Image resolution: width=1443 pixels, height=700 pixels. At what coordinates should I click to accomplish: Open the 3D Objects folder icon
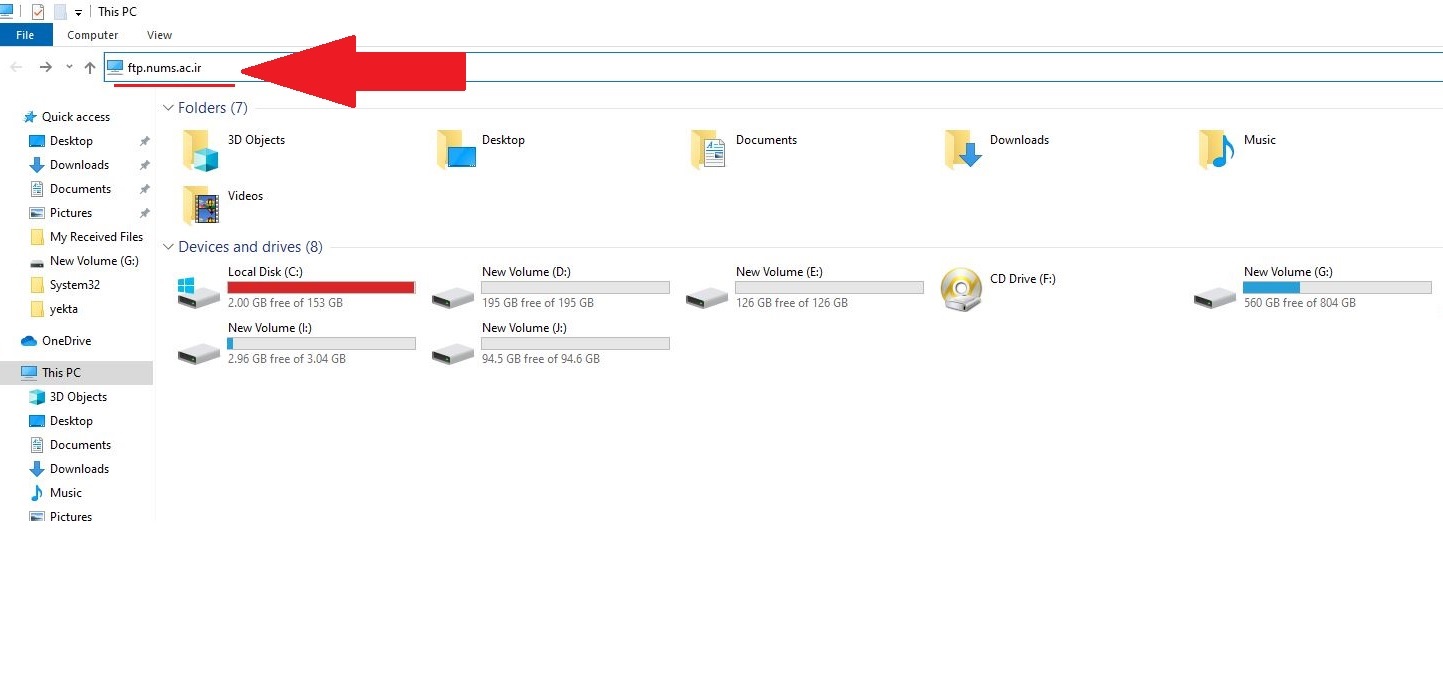point(200,150)
